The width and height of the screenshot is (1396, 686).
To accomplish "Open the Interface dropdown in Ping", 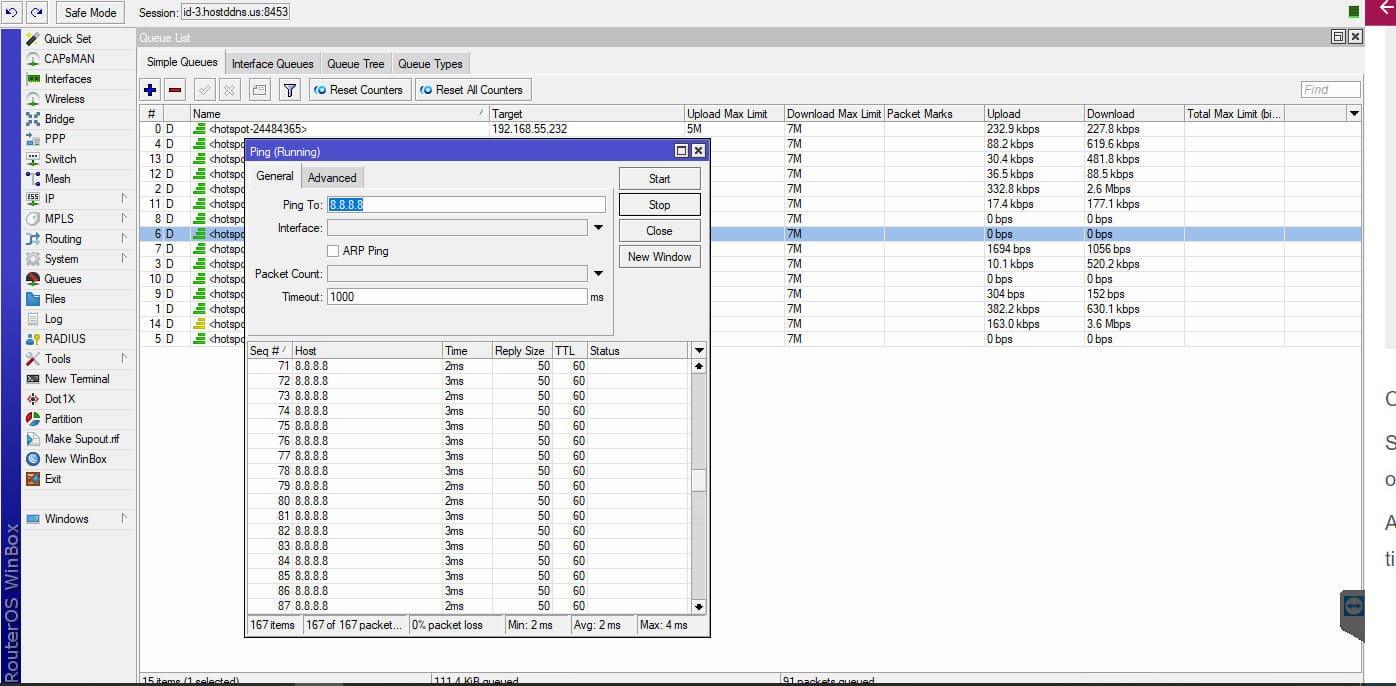I will 598,228.
